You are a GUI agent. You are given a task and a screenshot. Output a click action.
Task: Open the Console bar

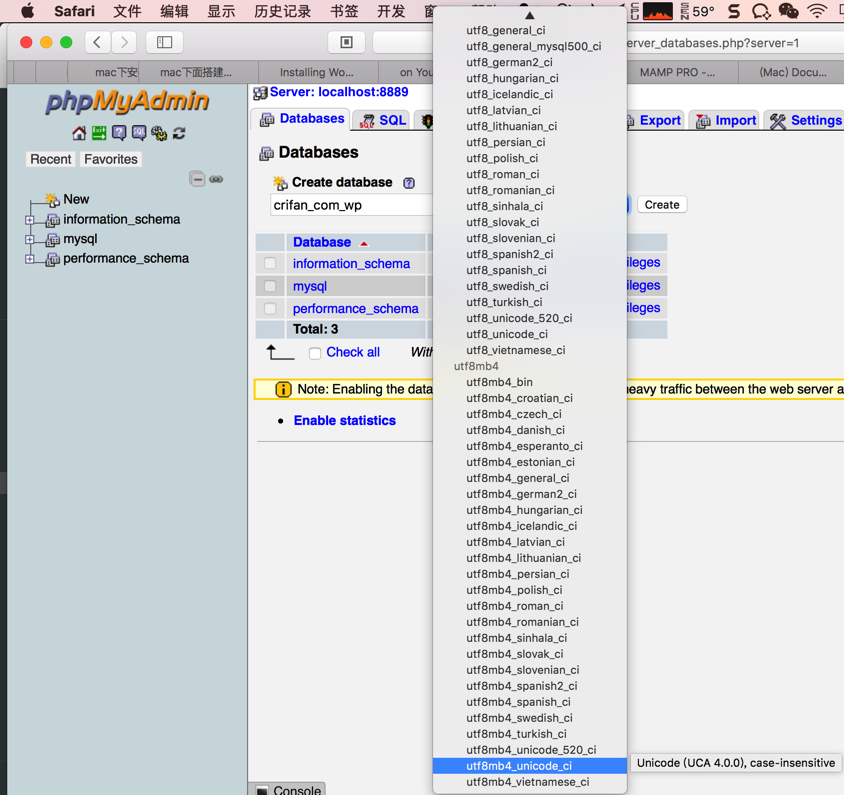(287, 789)
